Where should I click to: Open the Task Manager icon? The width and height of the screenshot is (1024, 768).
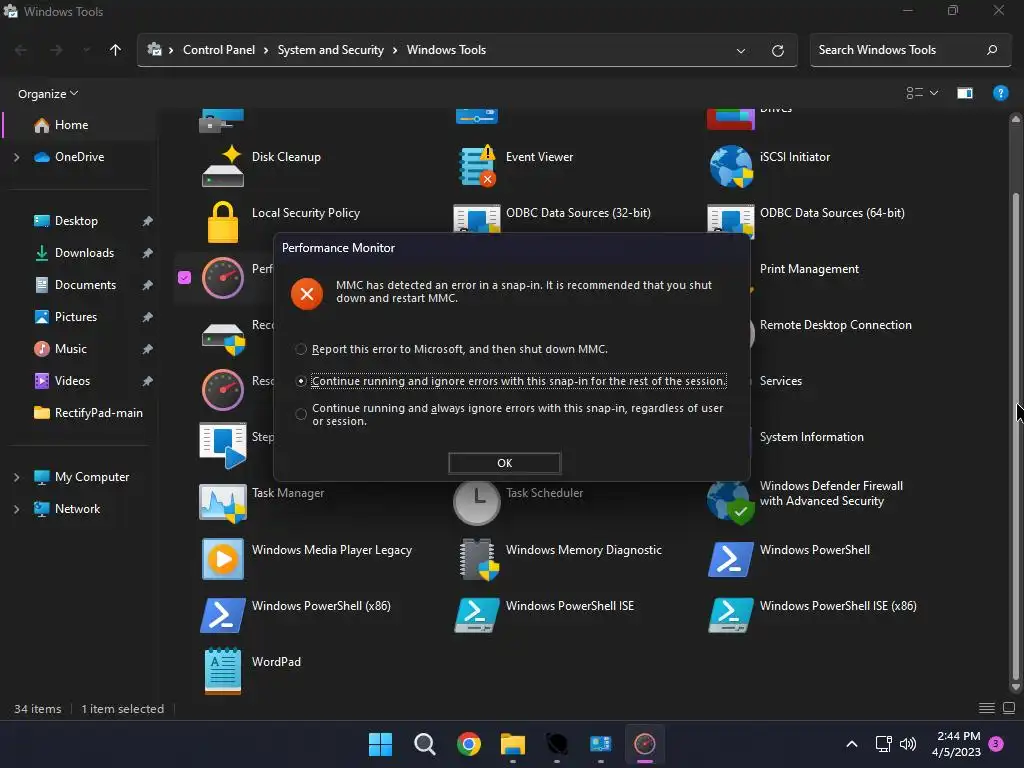pos(223,502)
